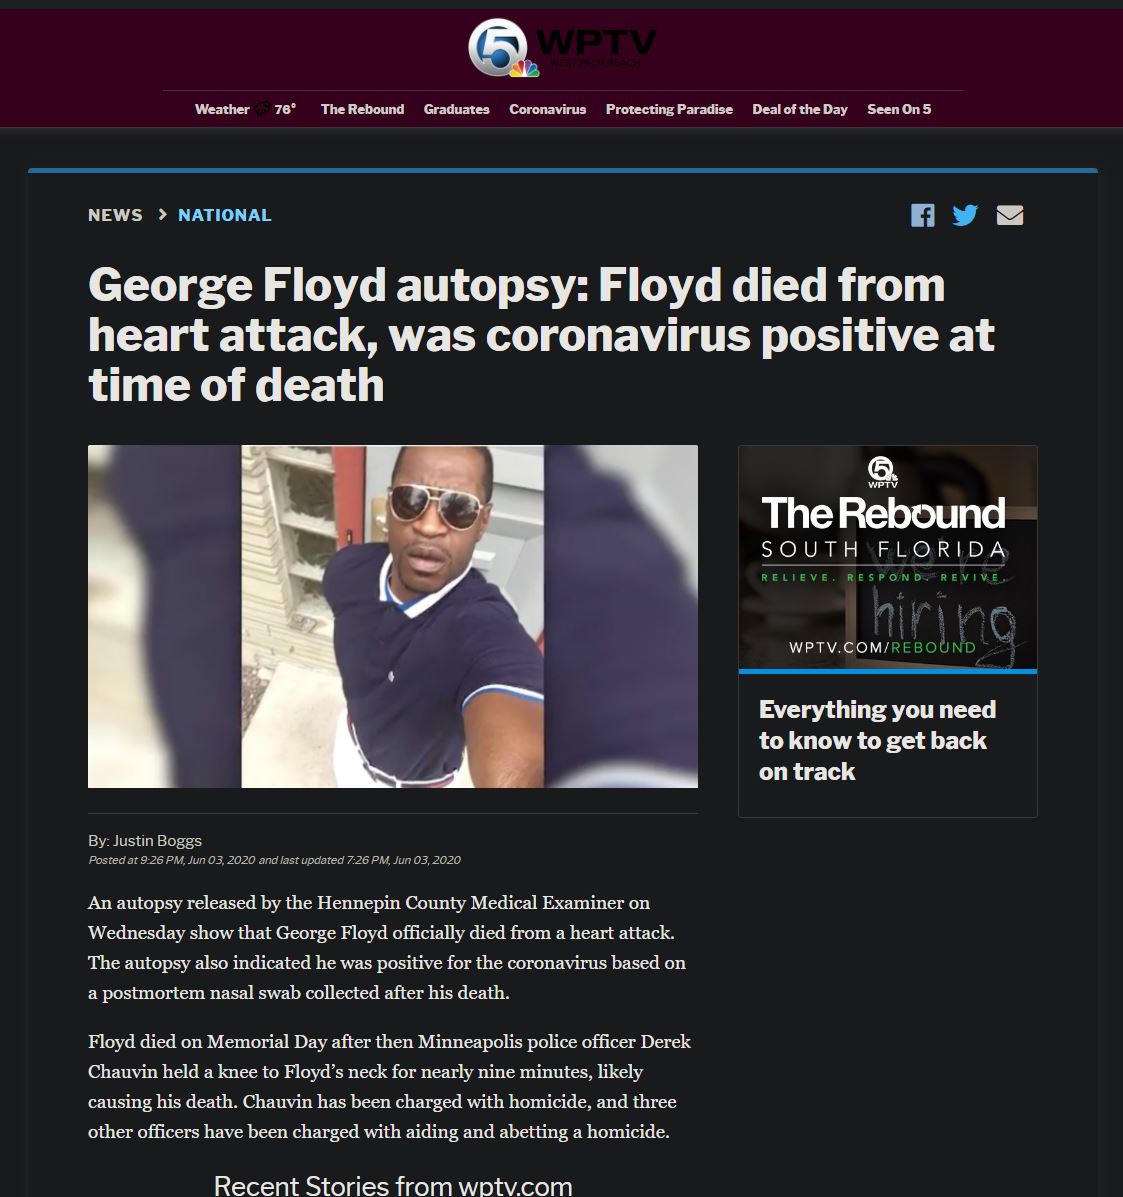
Task: Go to Seen On 5
Action: pyautogui.click(x=899, y=109)
